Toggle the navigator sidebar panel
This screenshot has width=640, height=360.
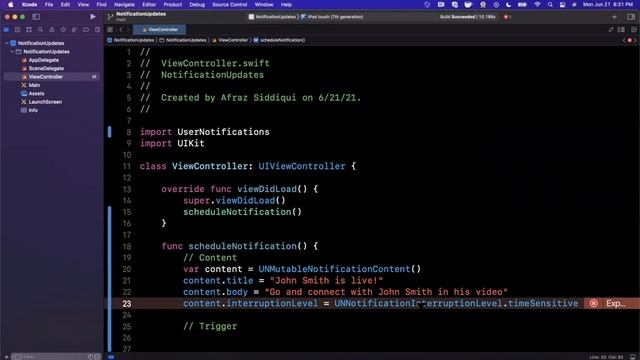[36, 17]
